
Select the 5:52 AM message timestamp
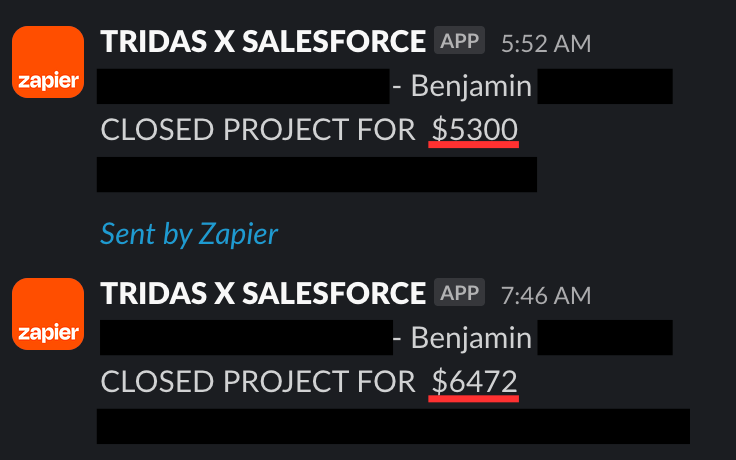546,44
